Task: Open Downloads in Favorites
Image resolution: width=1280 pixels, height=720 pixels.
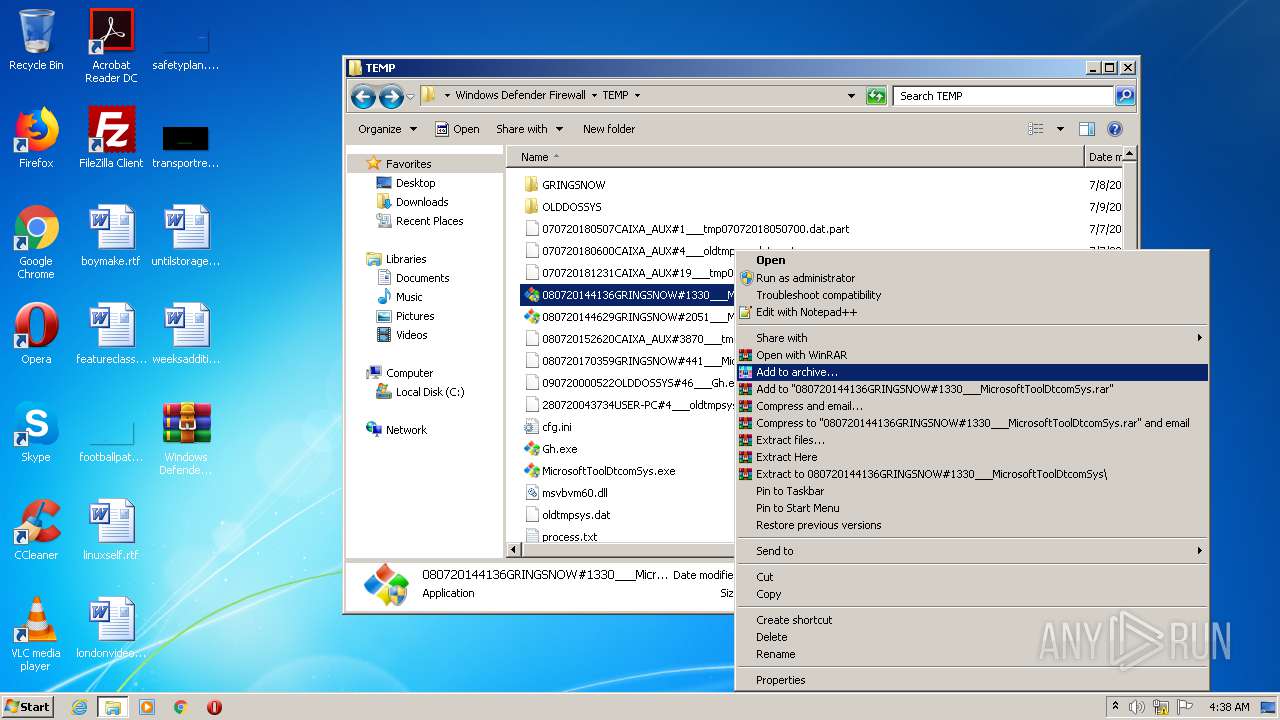Action: [x=422, y=202]
